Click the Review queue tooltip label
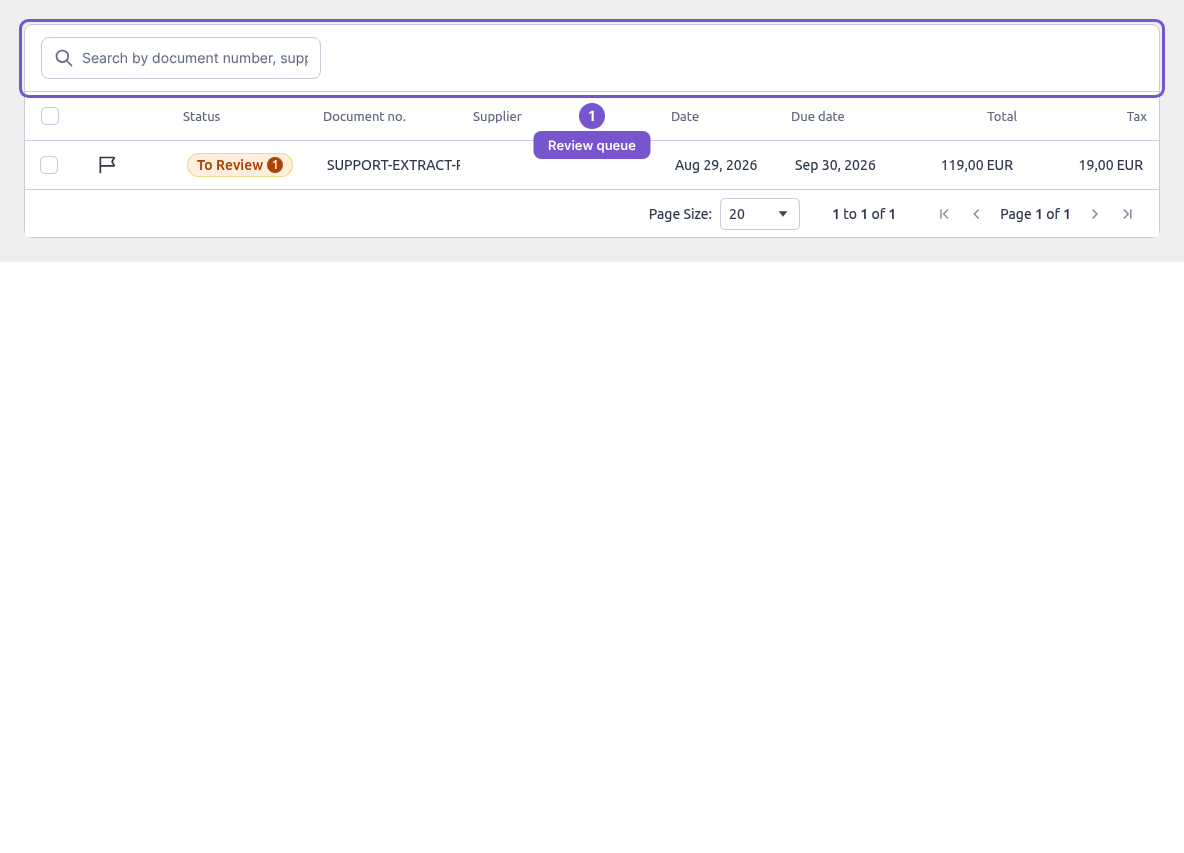This screenshot has height=853, width=1184. [x=592, y=145]
